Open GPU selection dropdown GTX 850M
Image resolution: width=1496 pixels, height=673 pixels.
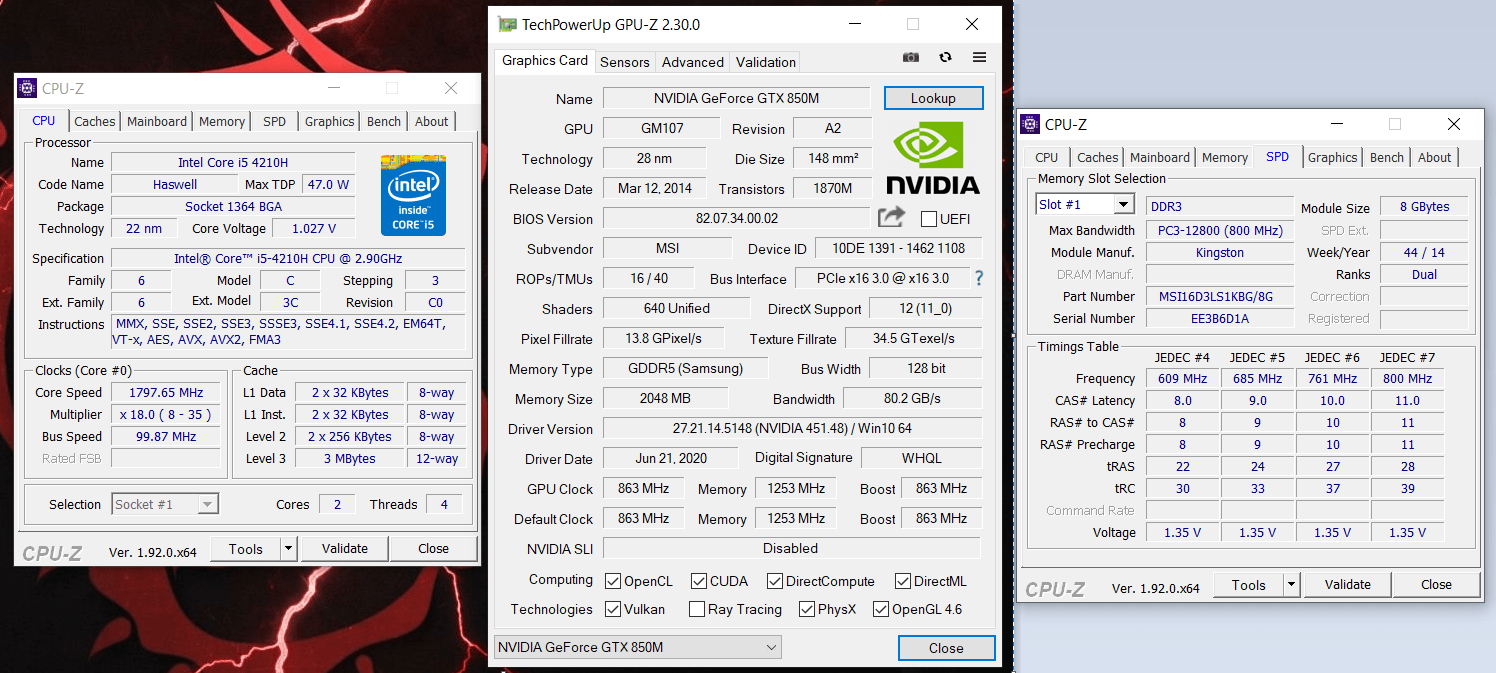coord(637,647)
